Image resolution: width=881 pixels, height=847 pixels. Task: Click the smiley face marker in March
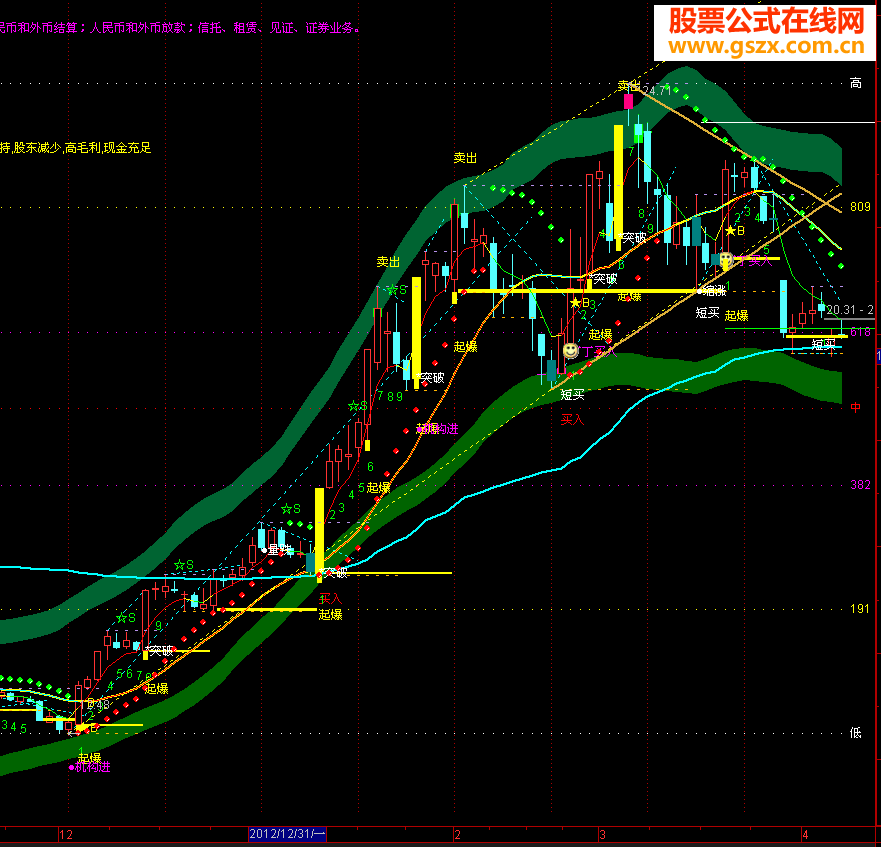(x=726, y=259)
